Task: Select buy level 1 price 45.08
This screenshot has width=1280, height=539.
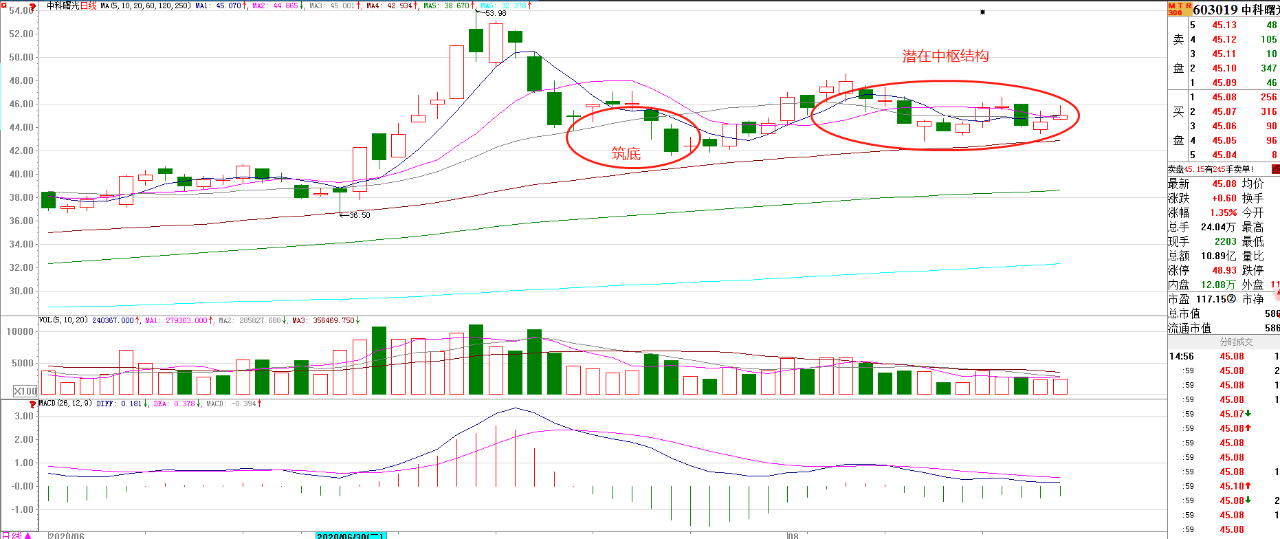Action: coord(1224,97)
